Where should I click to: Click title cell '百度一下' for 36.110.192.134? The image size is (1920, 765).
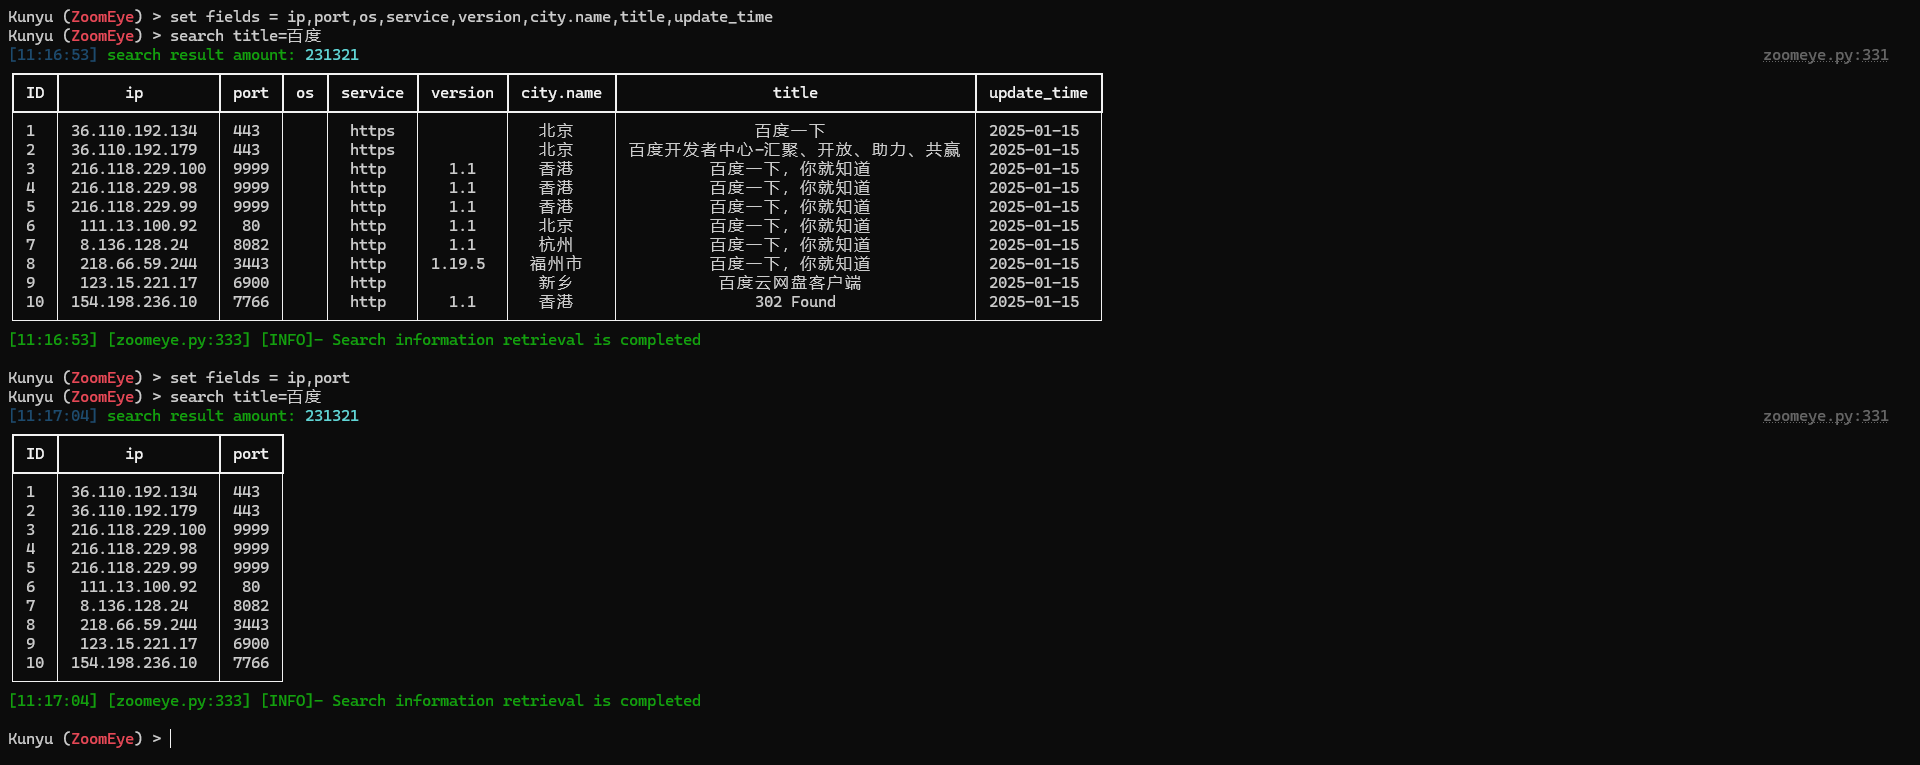click(x=790, y=131)
